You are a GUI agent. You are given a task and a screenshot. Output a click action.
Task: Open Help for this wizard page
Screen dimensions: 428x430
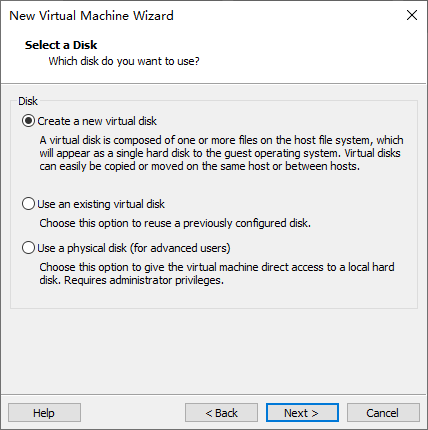(44, 413)
